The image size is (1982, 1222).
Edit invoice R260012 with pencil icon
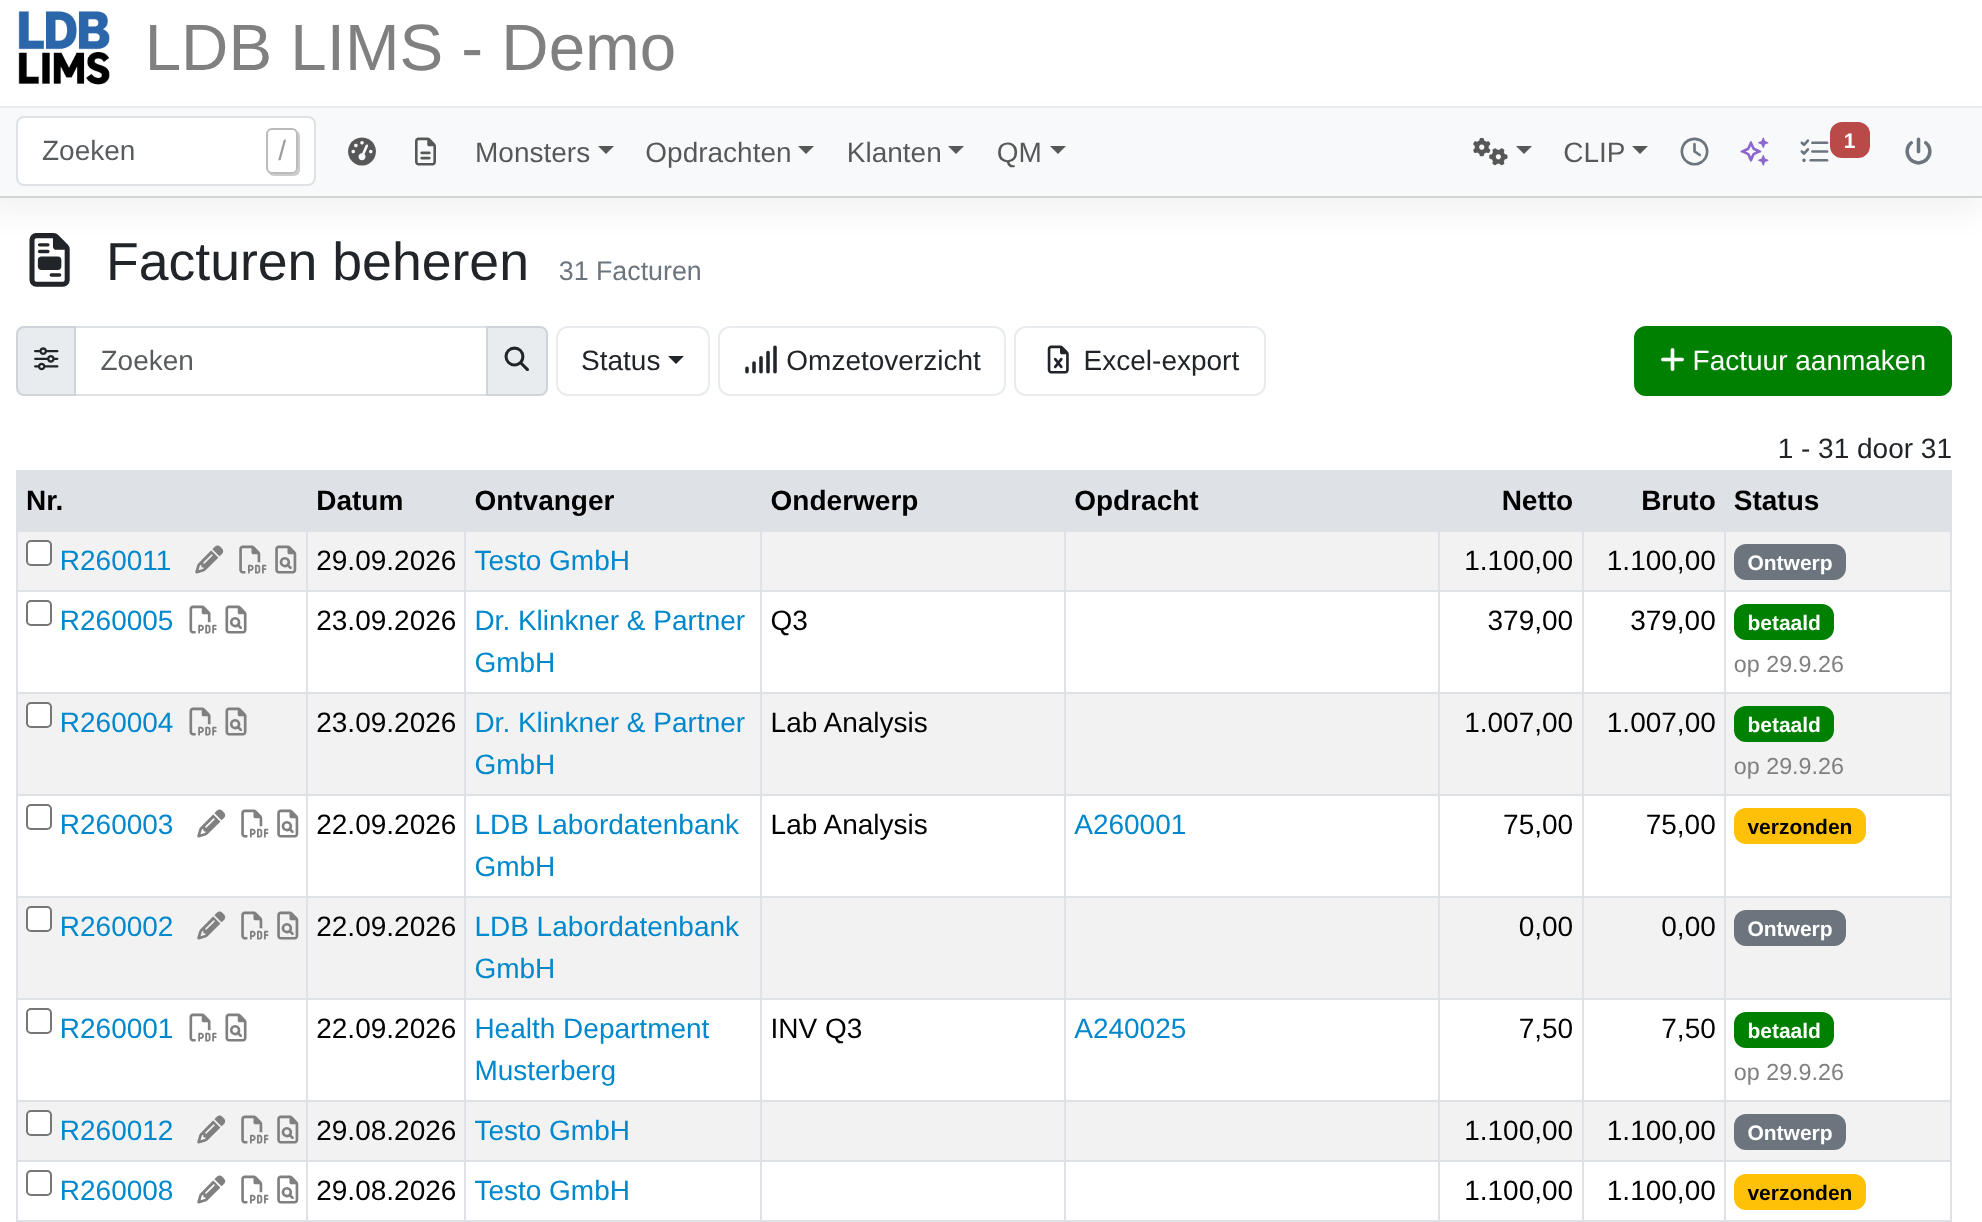(211, 1130)
